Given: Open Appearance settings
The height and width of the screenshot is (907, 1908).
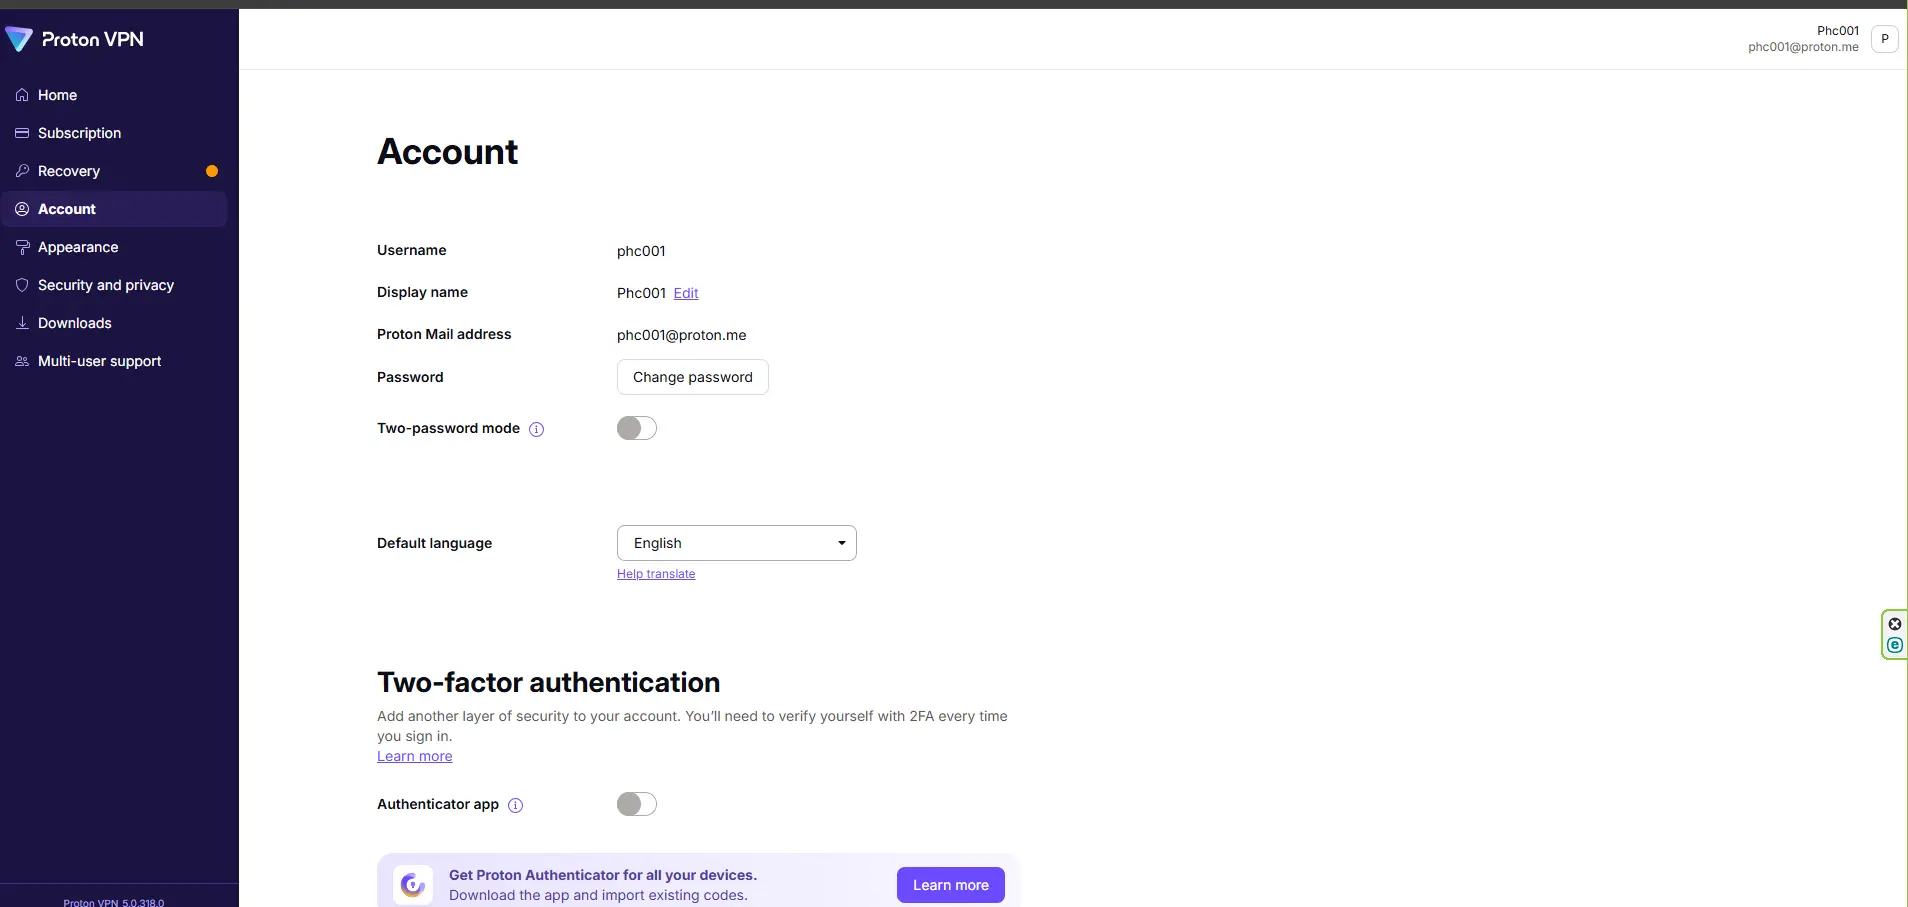Looking at the screenshot, I should [x=114, y=247].
